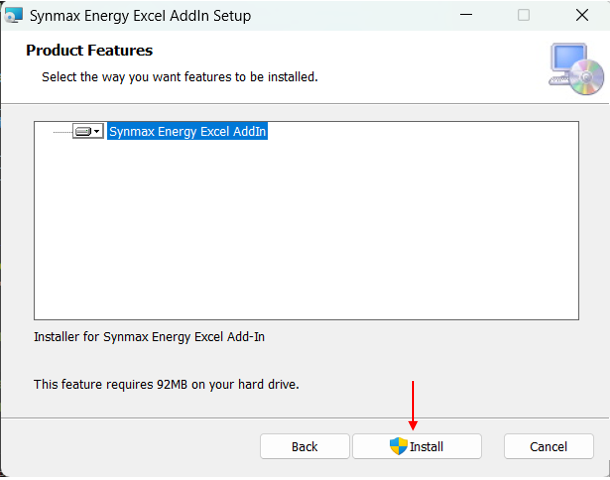
Task: Open the feature install-mode dropdown
Action: point(88,131)
